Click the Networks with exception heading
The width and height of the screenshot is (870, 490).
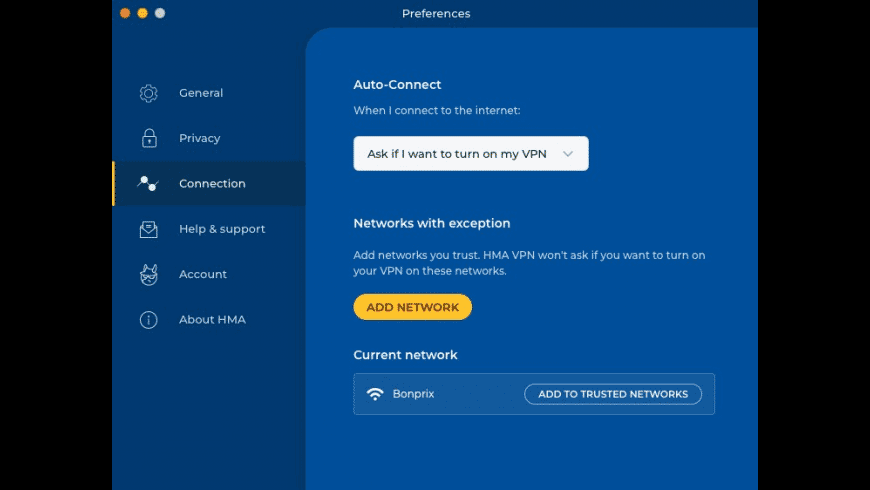pyautogui.click(x=432, y=224)
